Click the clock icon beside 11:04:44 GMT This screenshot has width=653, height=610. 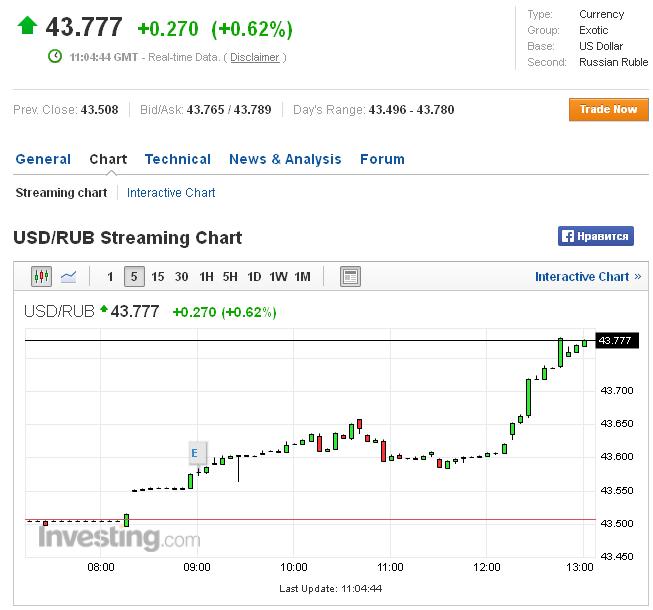point(55,56)
